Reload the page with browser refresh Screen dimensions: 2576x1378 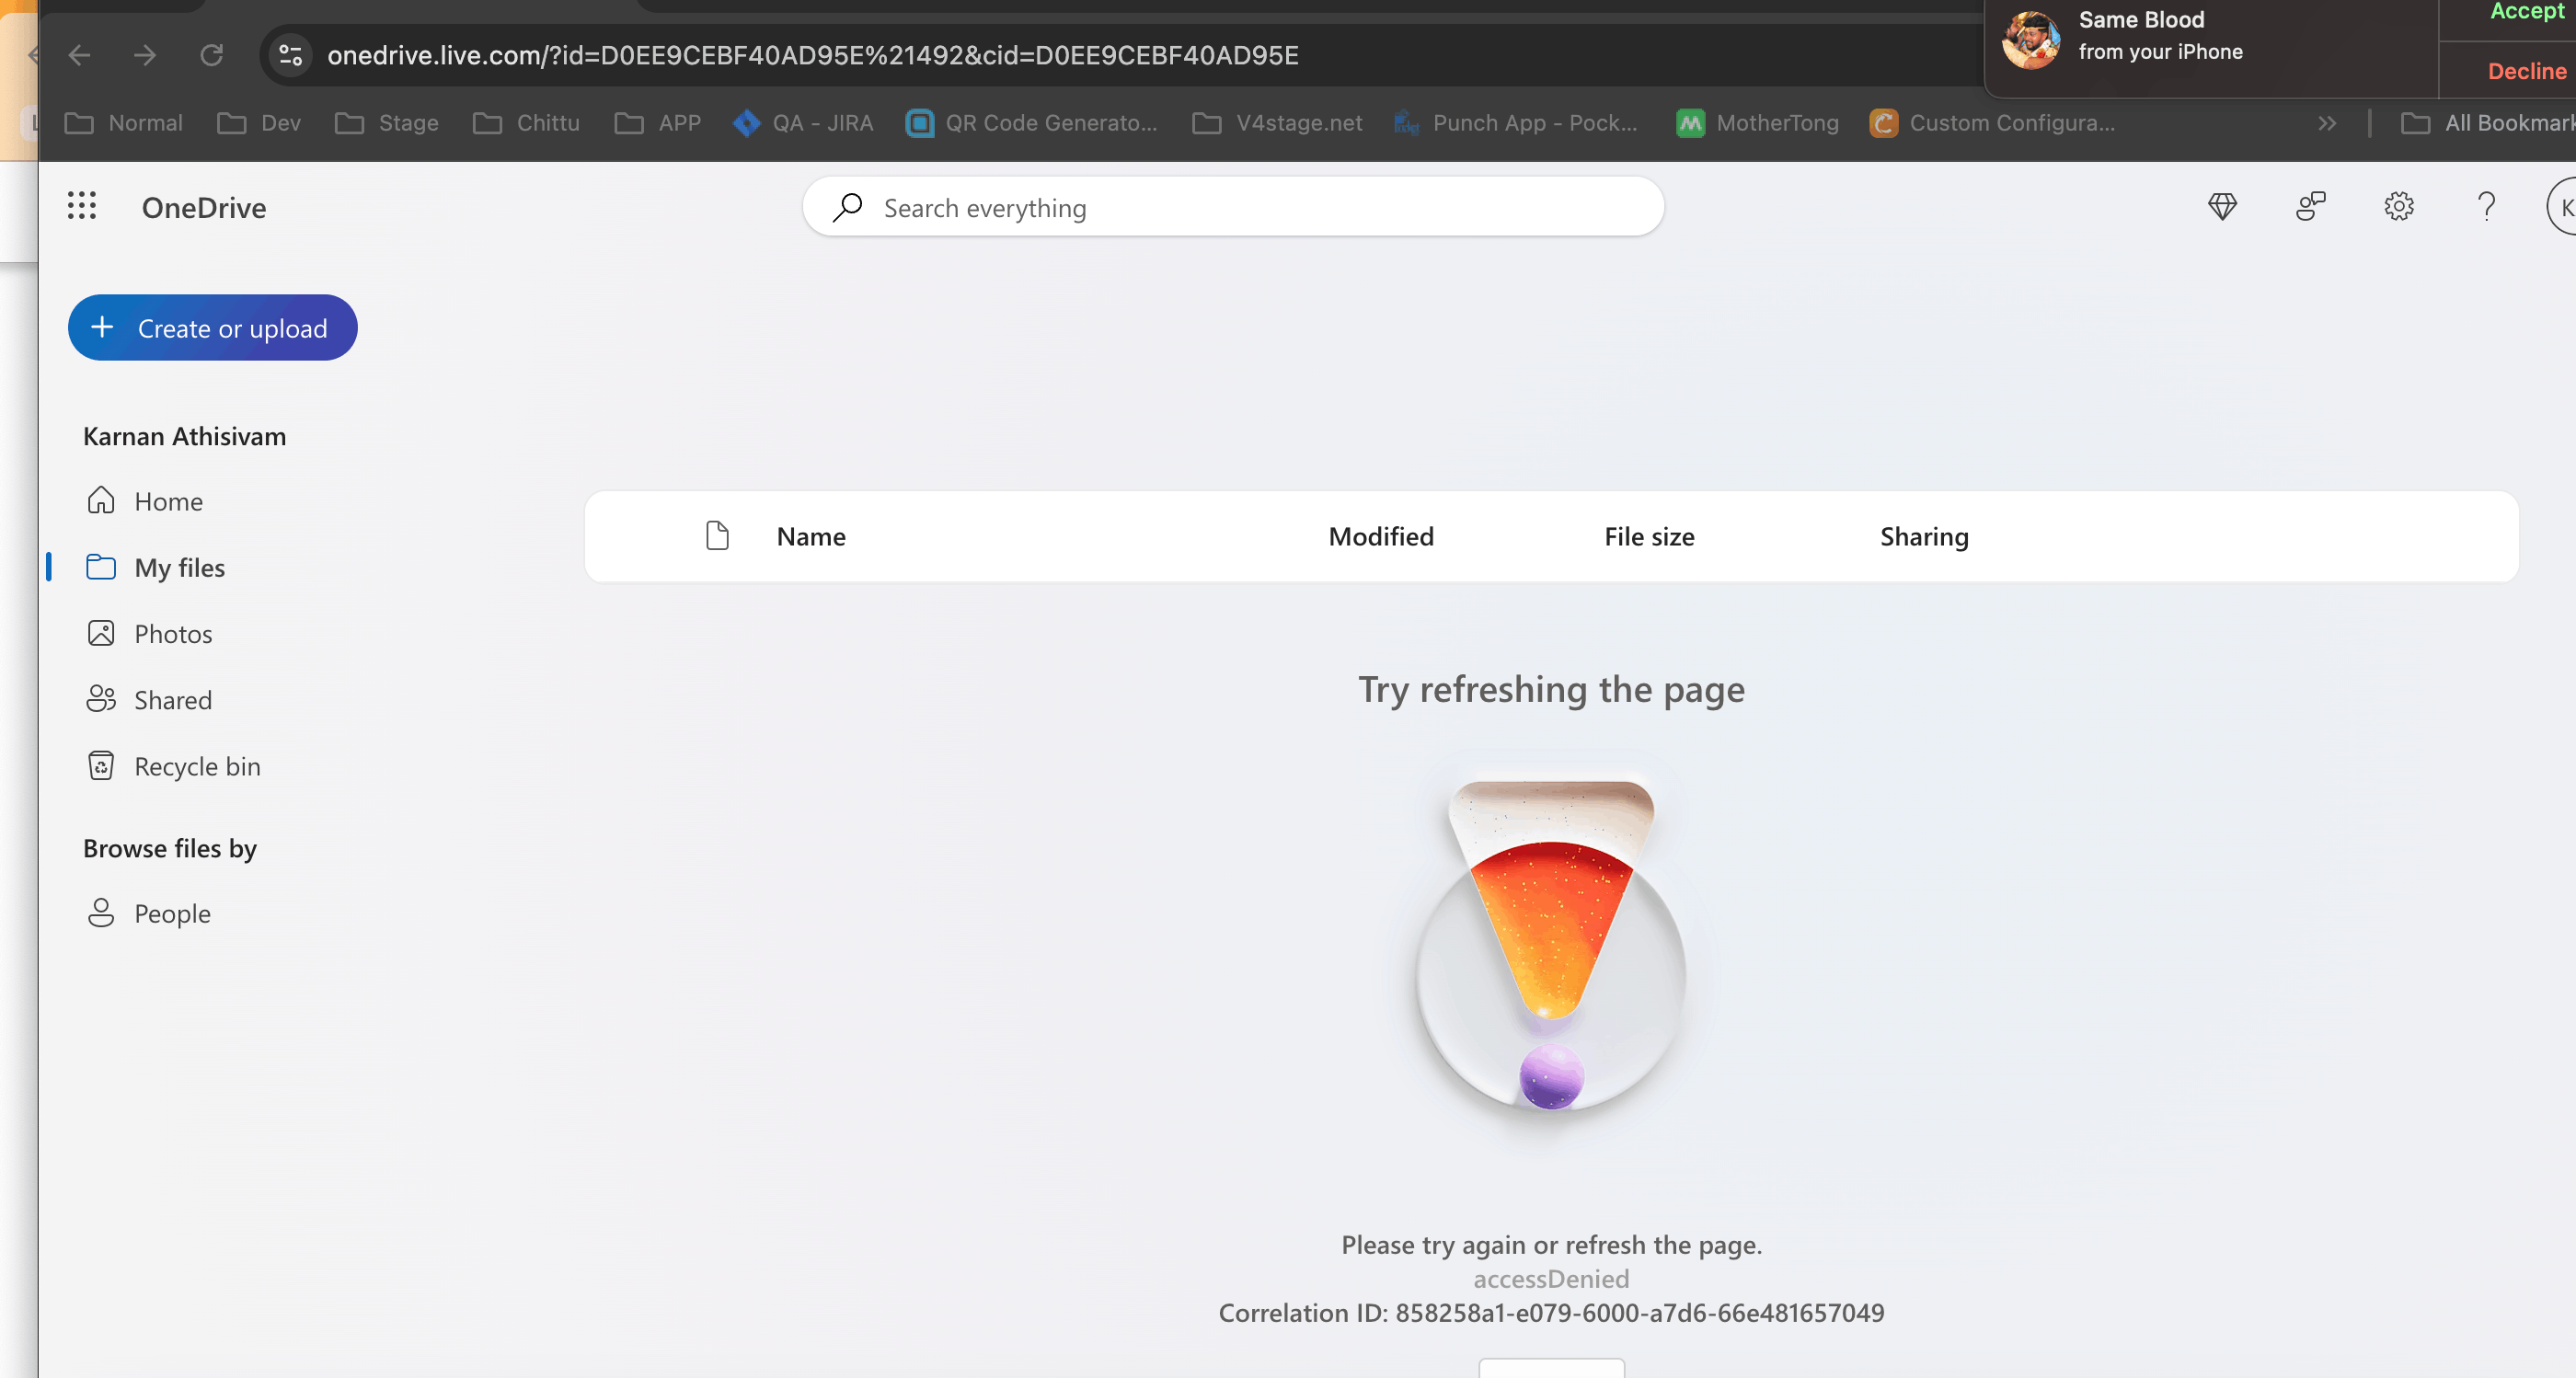[211, 55]
